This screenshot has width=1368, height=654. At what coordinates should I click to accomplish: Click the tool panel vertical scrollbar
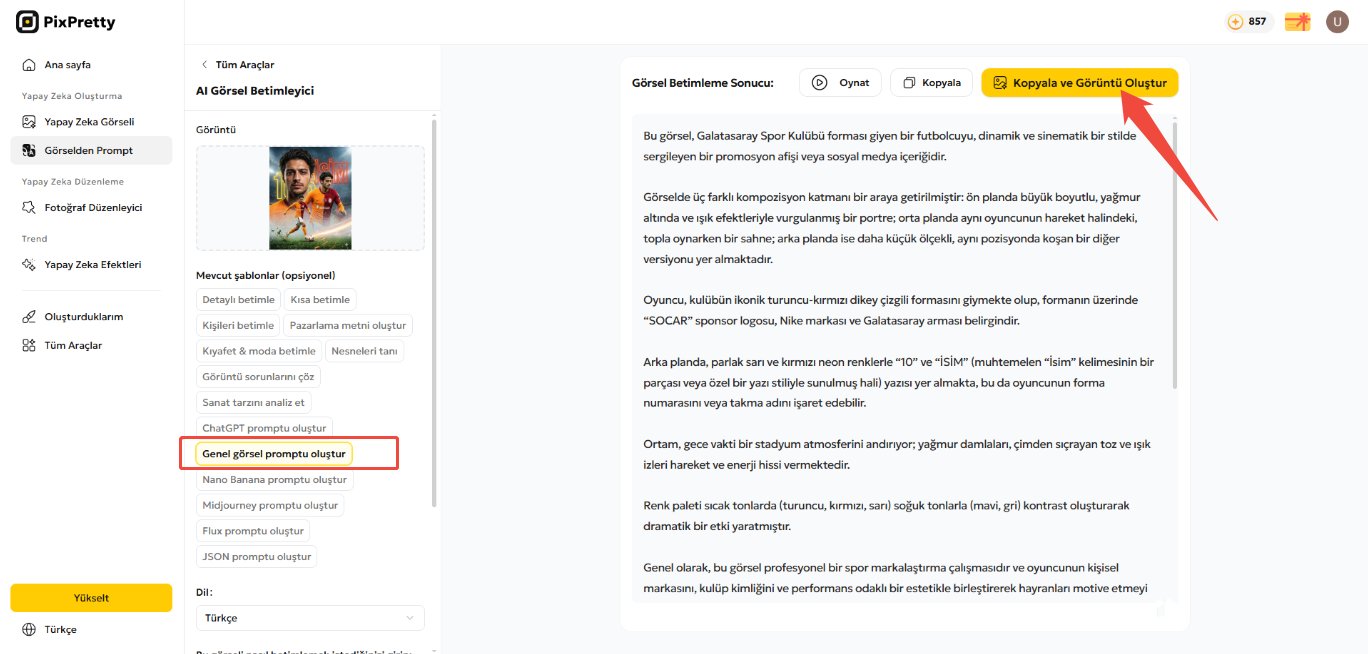[433, 312]
